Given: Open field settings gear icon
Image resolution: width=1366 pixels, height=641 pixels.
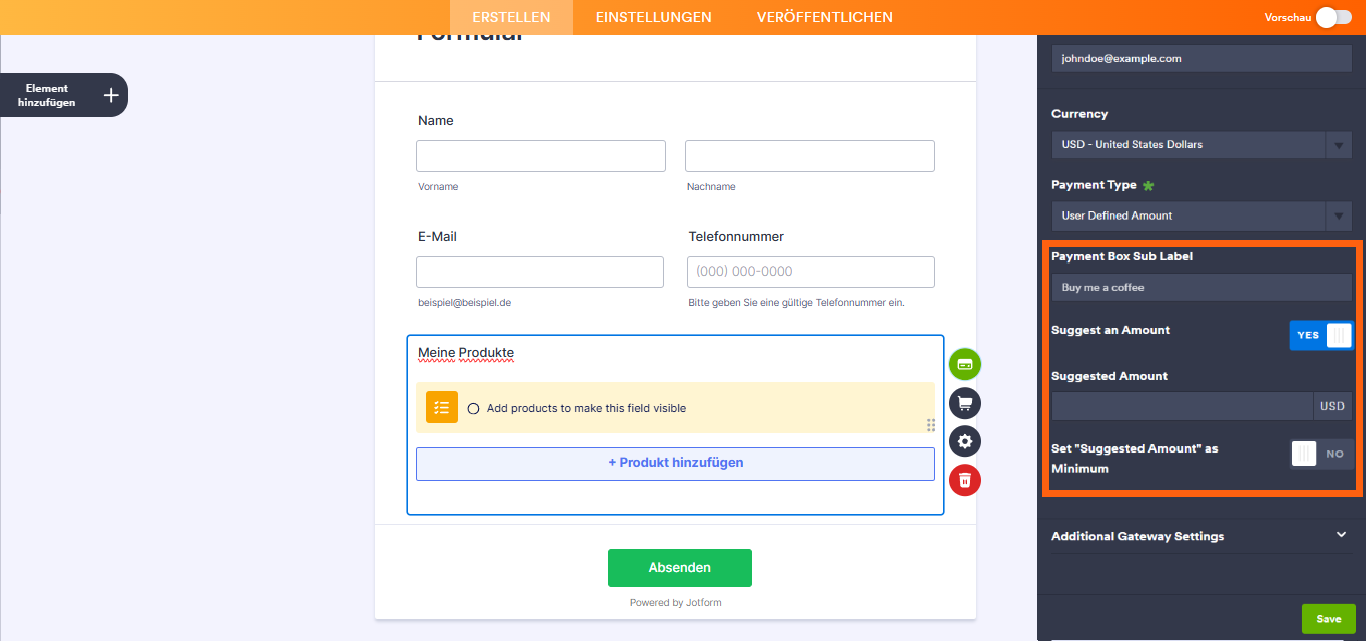Looking at the screenshot, I should [x=965, y=441].
